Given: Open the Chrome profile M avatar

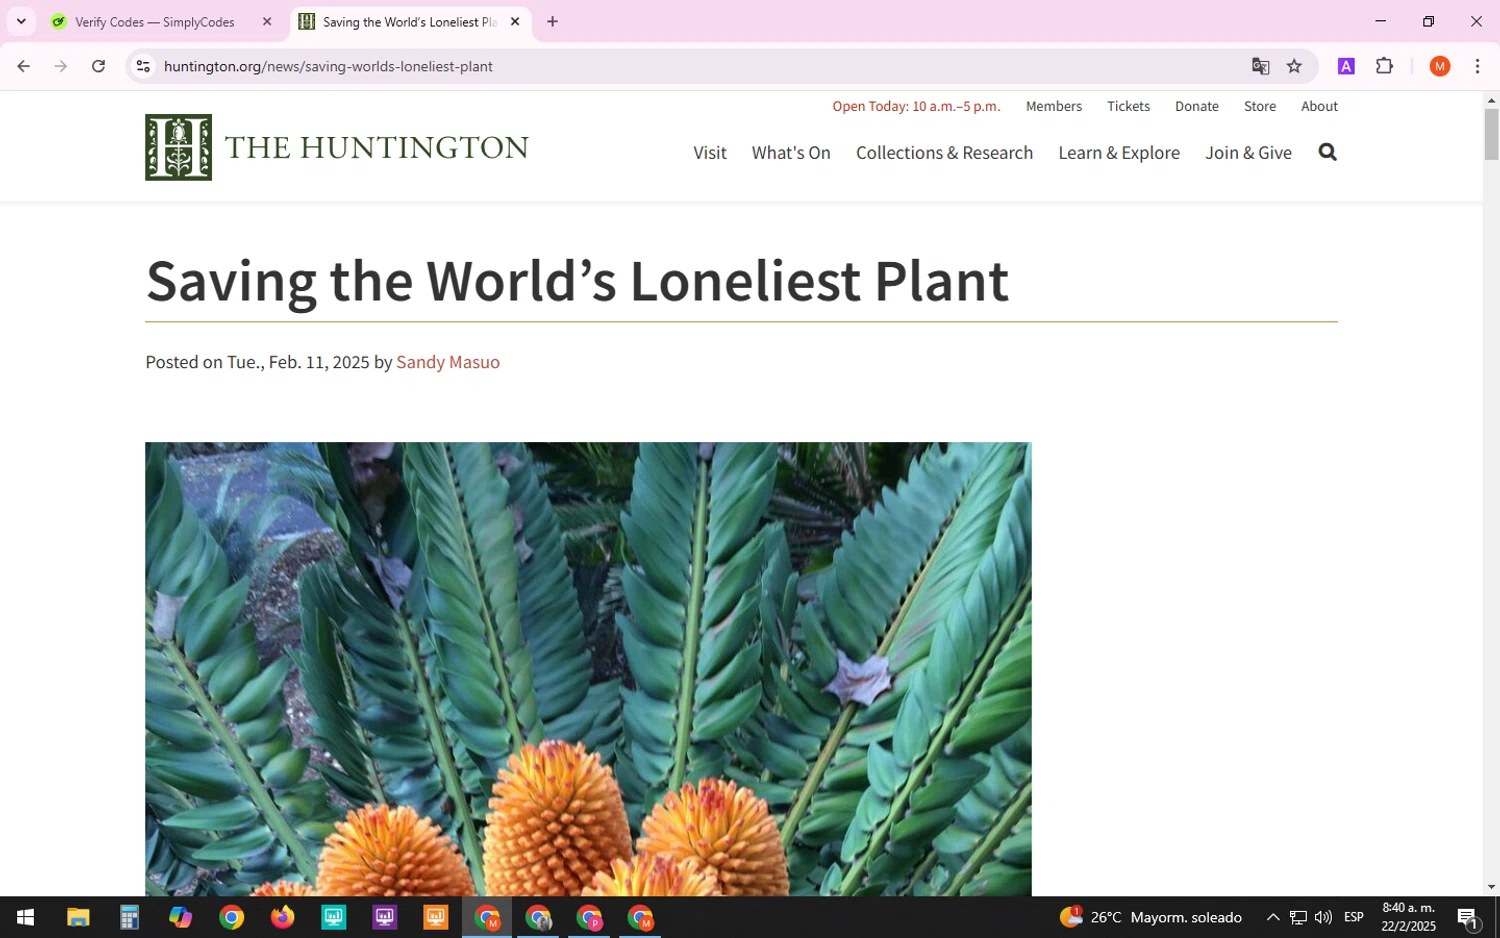Looking at the screenshot, I should point(1440,66).
